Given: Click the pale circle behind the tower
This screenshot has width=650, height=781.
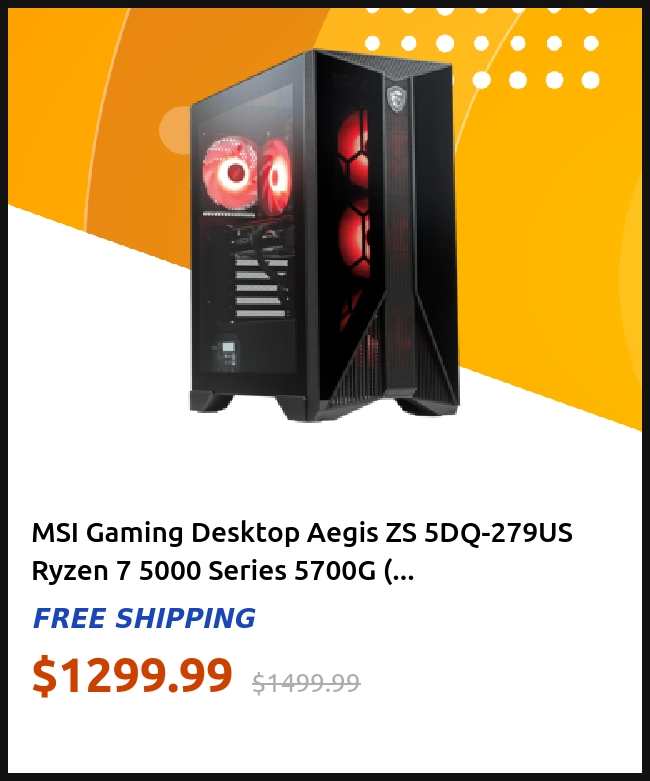Looking at the screenshot, I should coord(174,130).
